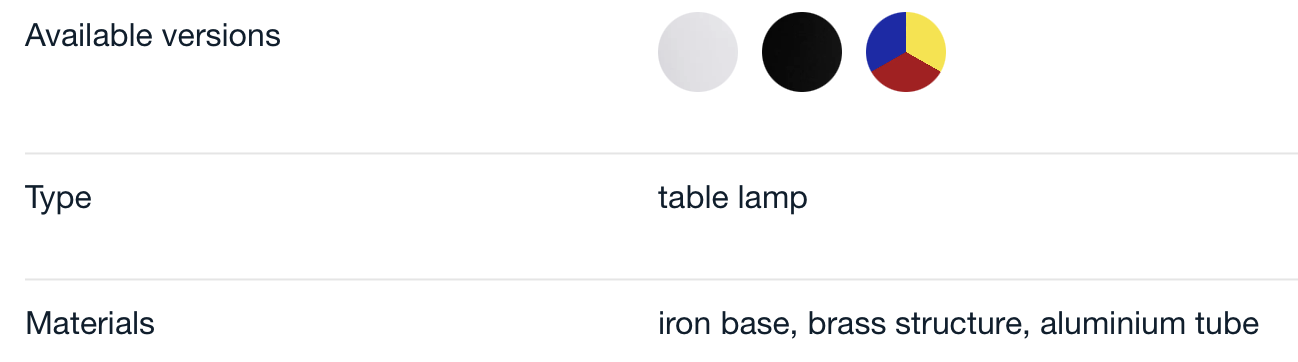Select the white version swatch
The height and width of the screenshot is (362, 1298).
(698, 52)
